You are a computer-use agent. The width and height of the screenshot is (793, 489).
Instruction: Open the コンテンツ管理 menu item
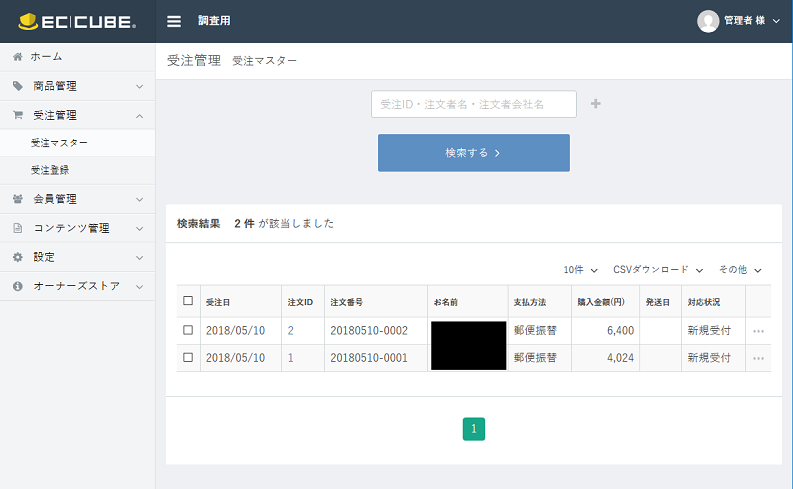[77, 228]
